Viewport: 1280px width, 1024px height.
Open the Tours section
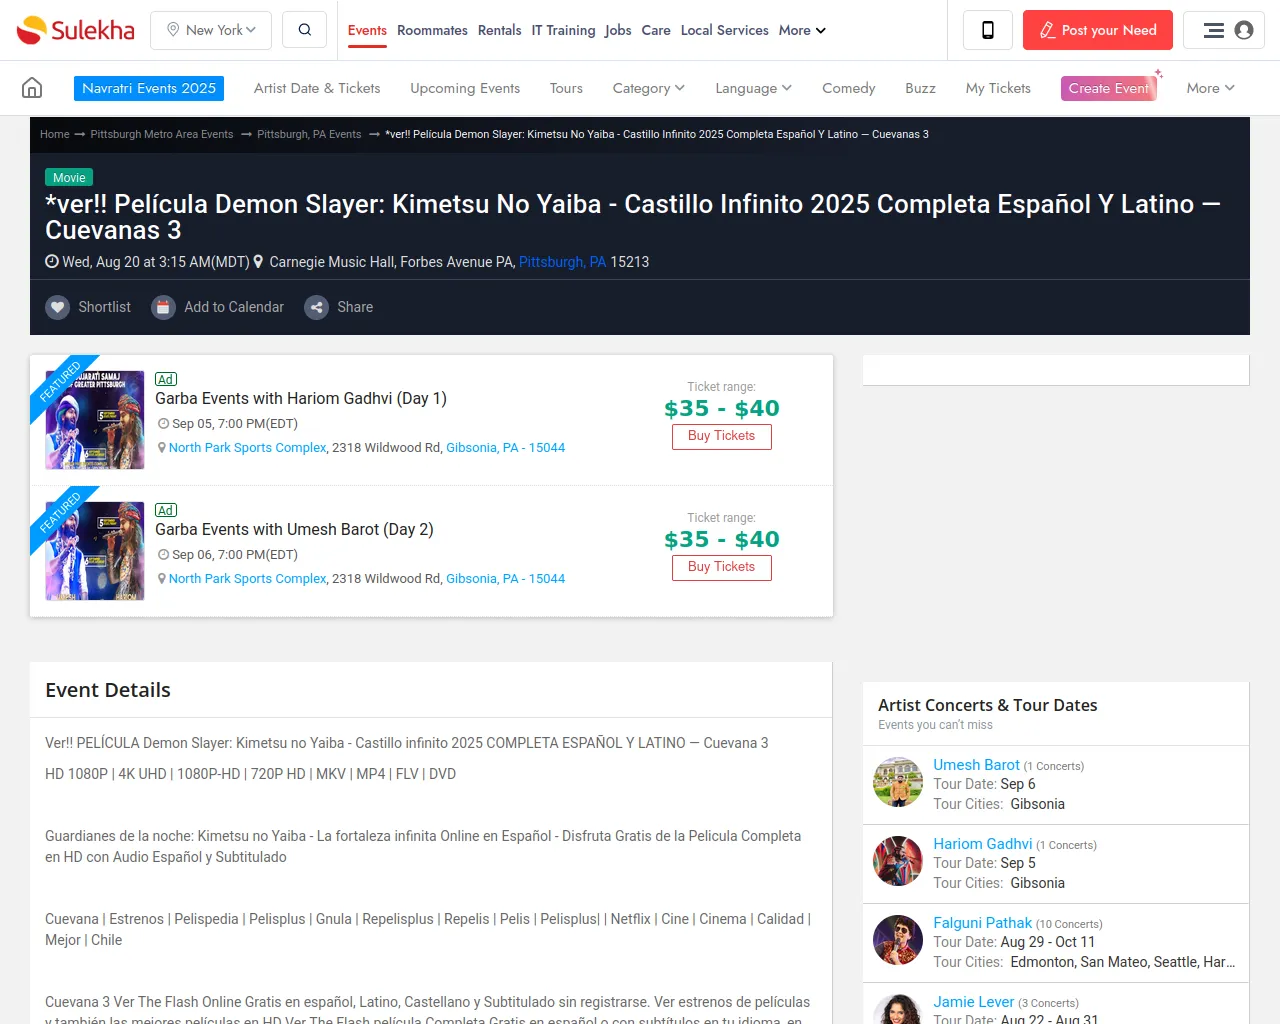point(566,88)
